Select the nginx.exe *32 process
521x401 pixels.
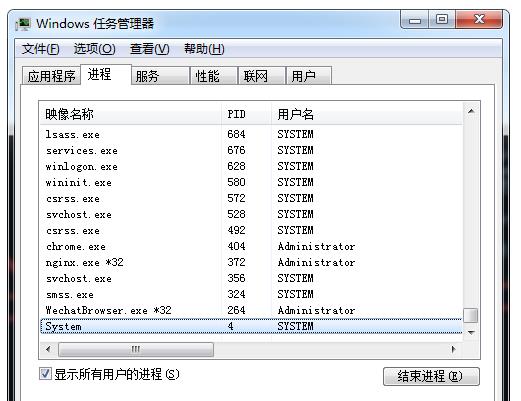(x=251, y=262)
